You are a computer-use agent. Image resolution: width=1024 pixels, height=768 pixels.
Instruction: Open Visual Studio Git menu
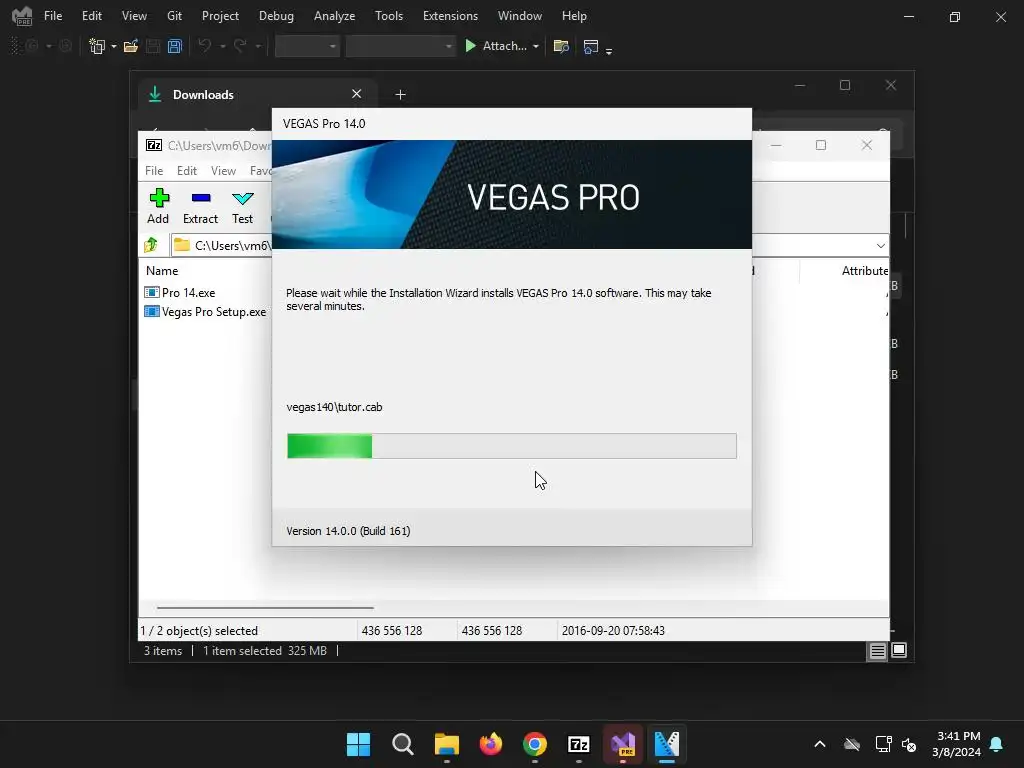pos(174,16)
